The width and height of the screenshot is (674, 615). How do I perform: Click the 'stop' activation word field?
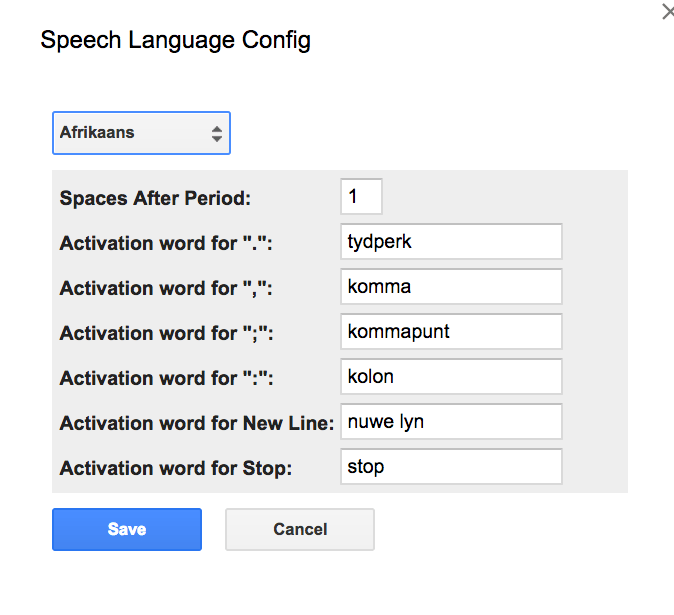tap(451, 467)
